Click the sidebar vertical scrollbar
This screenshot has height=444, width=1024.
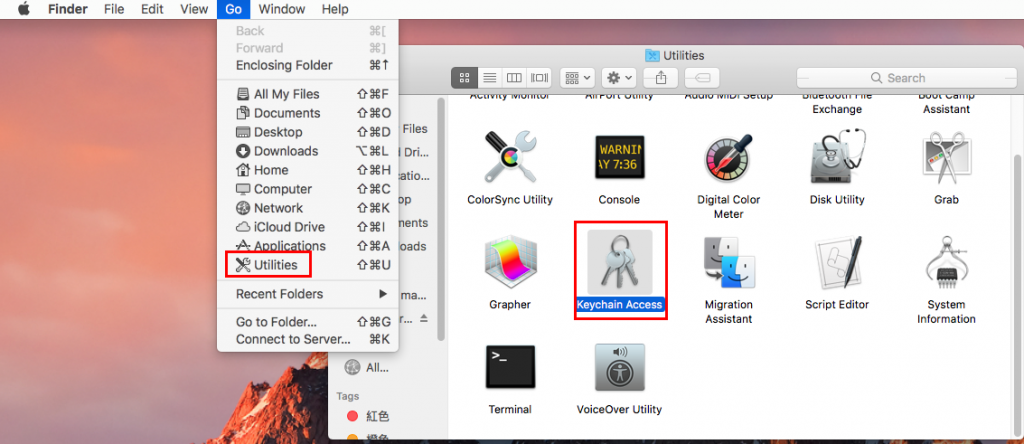click(x=442, y=219)
